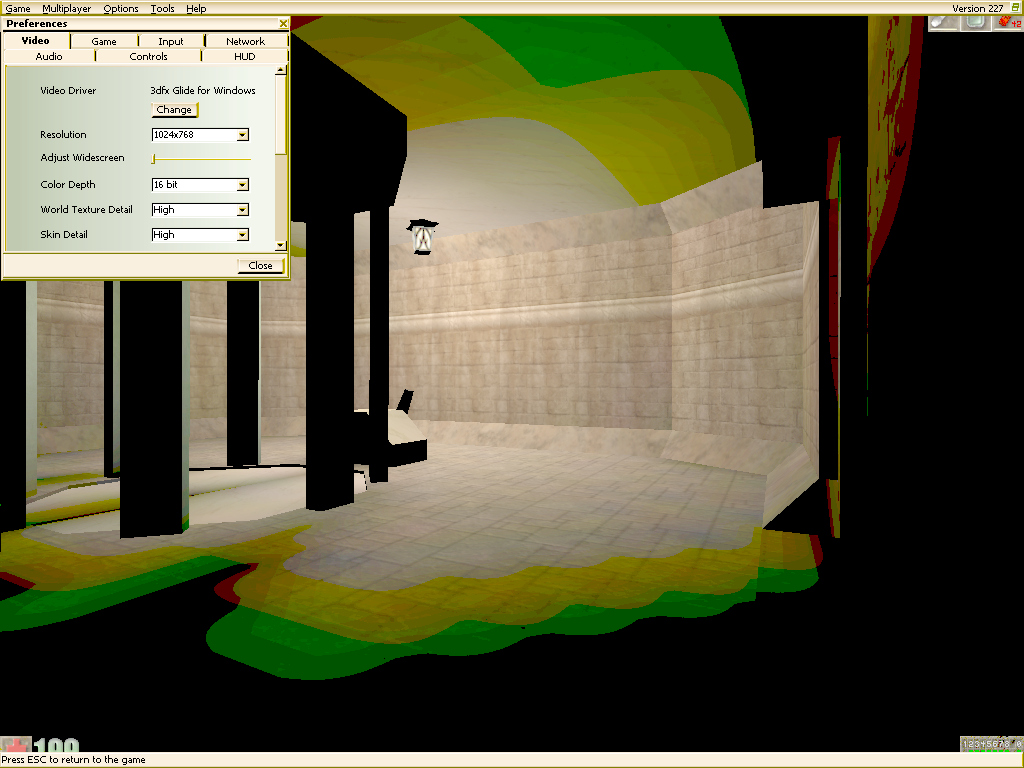Click the World Texture Detail High field

pyautogui.click(x=195, y=210)
